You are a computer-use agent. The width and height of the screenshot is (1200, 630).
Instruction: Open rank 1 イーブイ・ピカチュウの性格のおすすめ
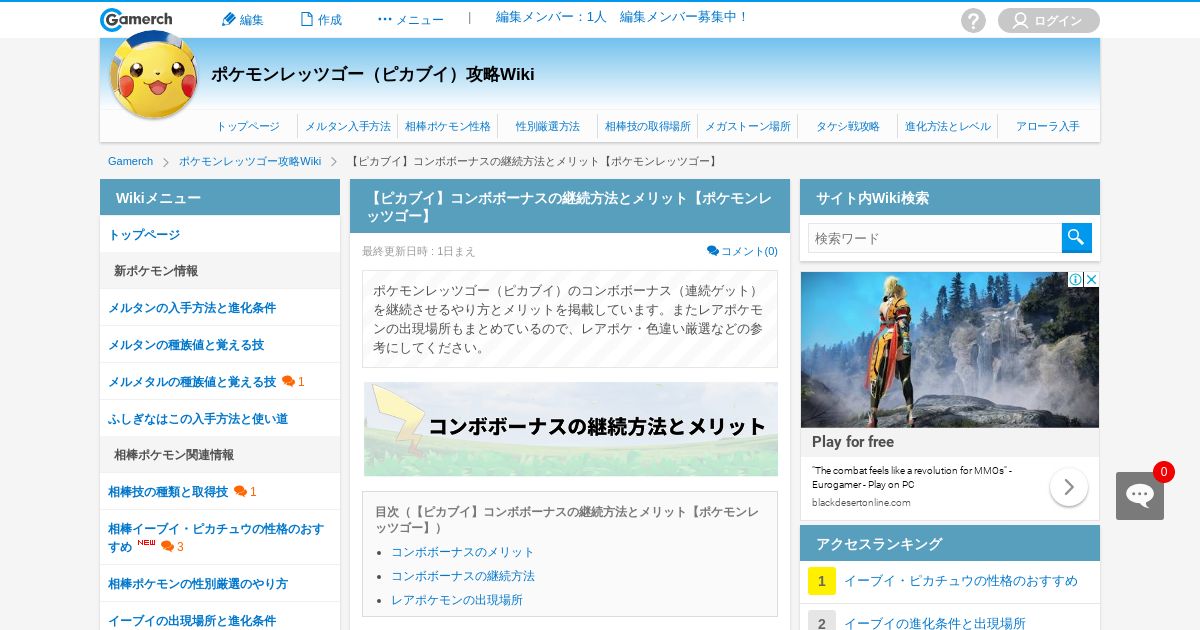coord(961,581)
